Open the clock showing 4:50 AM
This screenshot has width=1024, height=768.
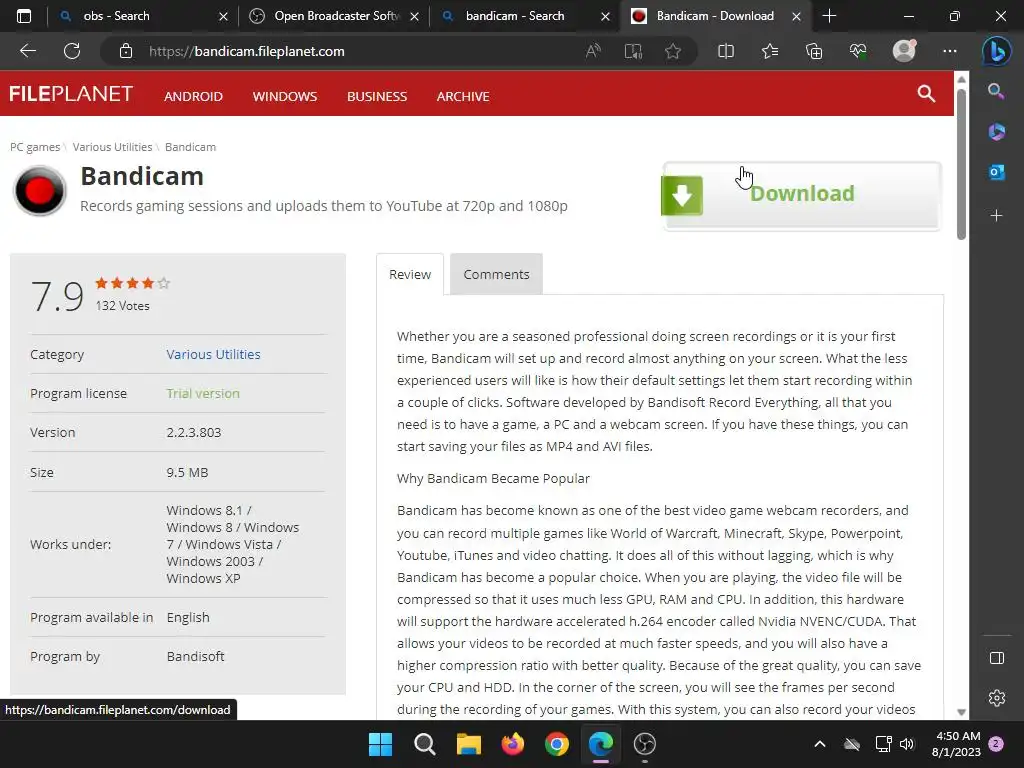pyautogui.click(x=956, y=744)
